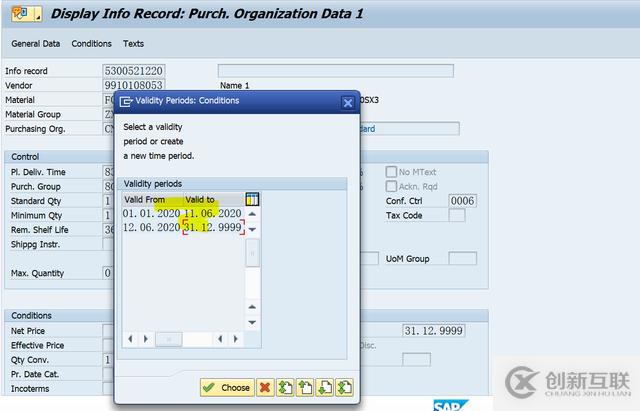Click the empty field right of Info record number

[336, 71]
